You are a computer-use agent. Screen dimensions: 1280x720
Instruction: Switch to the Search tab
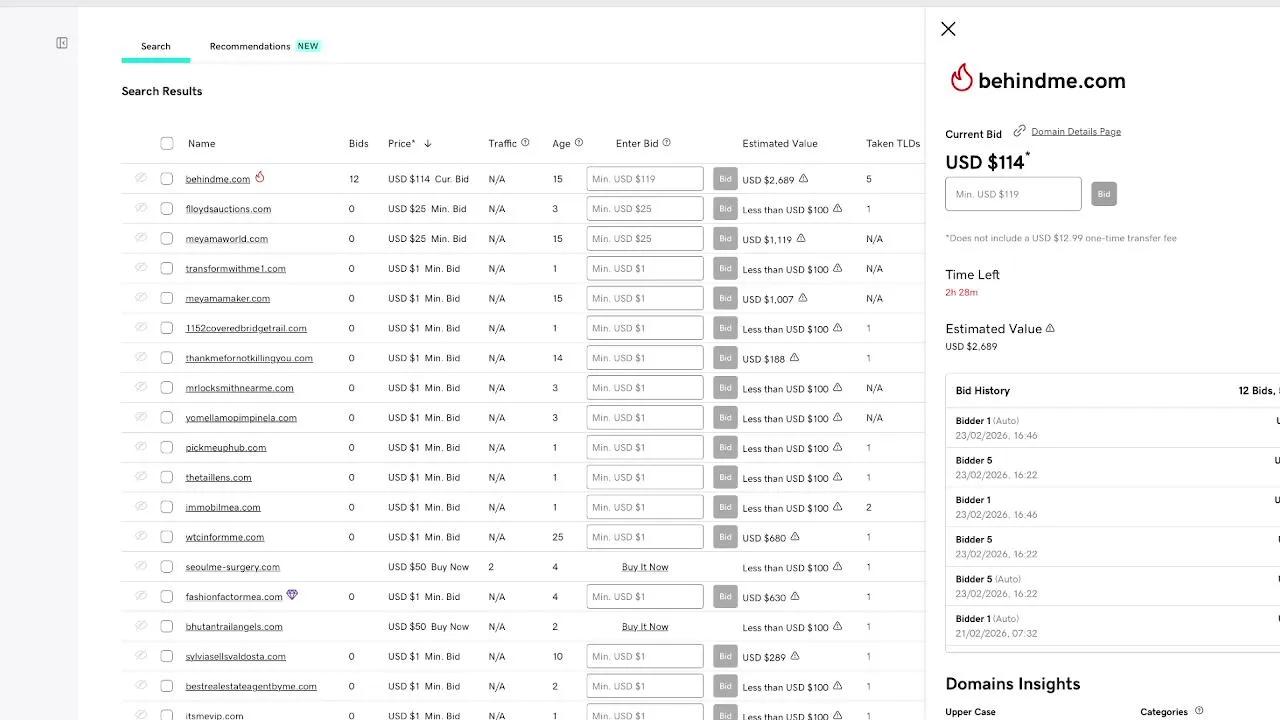(156, 46)
